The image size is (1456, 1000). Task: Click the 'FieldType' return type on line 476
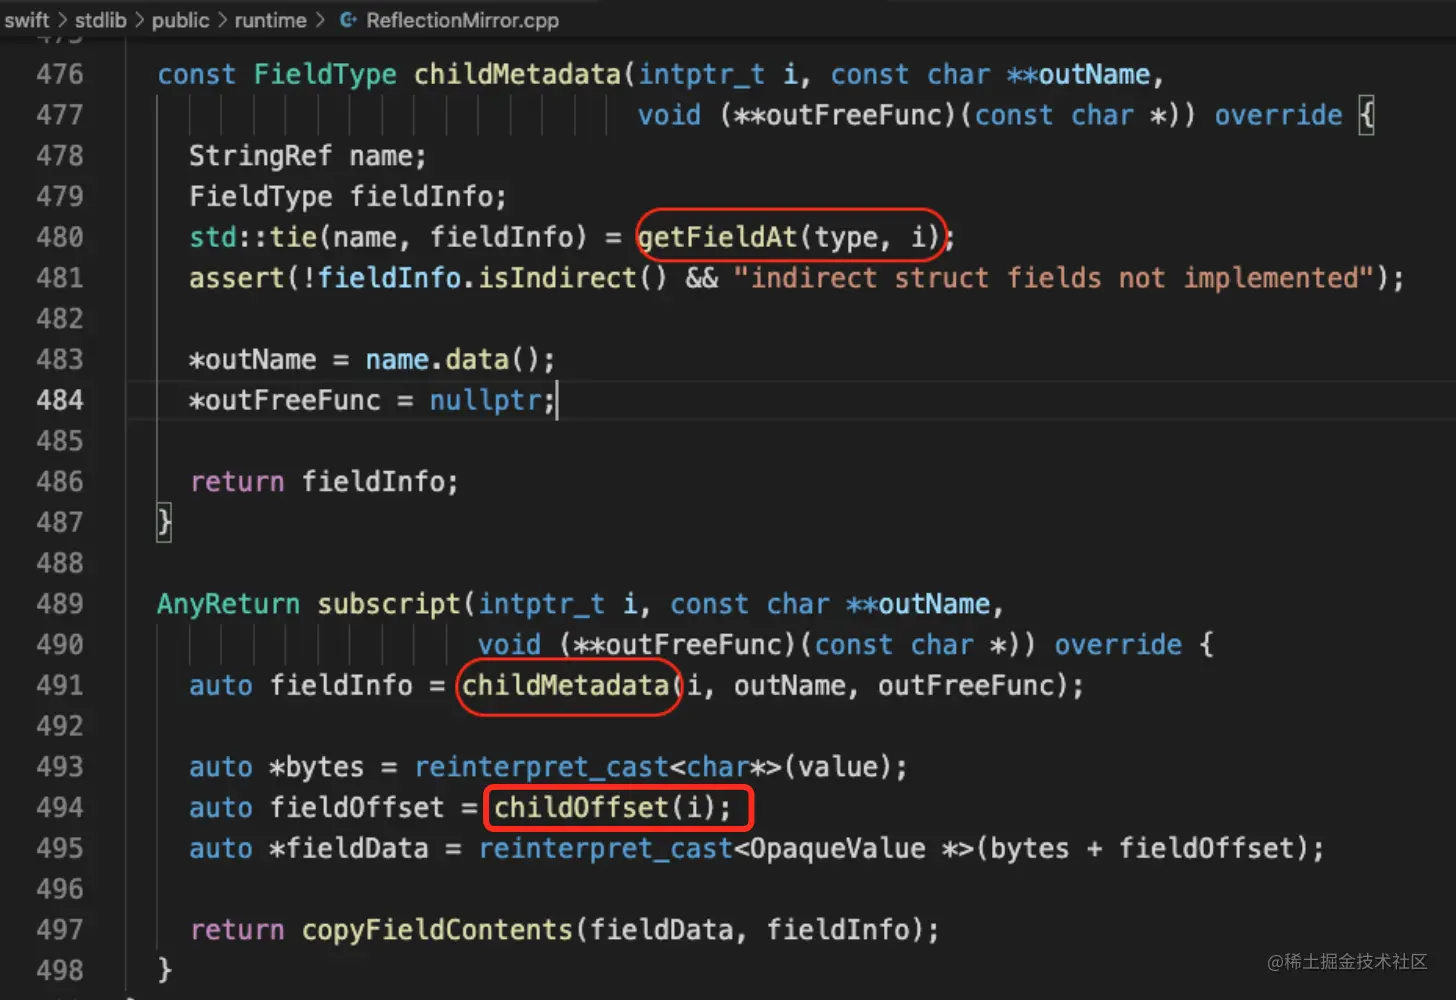click(325, 74)
